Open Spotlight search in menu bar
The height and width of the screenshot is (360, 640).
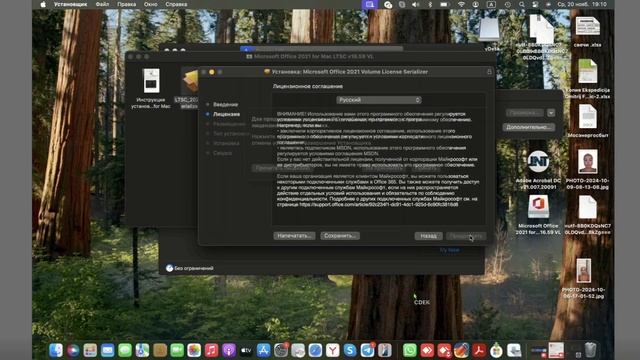click(x=522, y=4)
